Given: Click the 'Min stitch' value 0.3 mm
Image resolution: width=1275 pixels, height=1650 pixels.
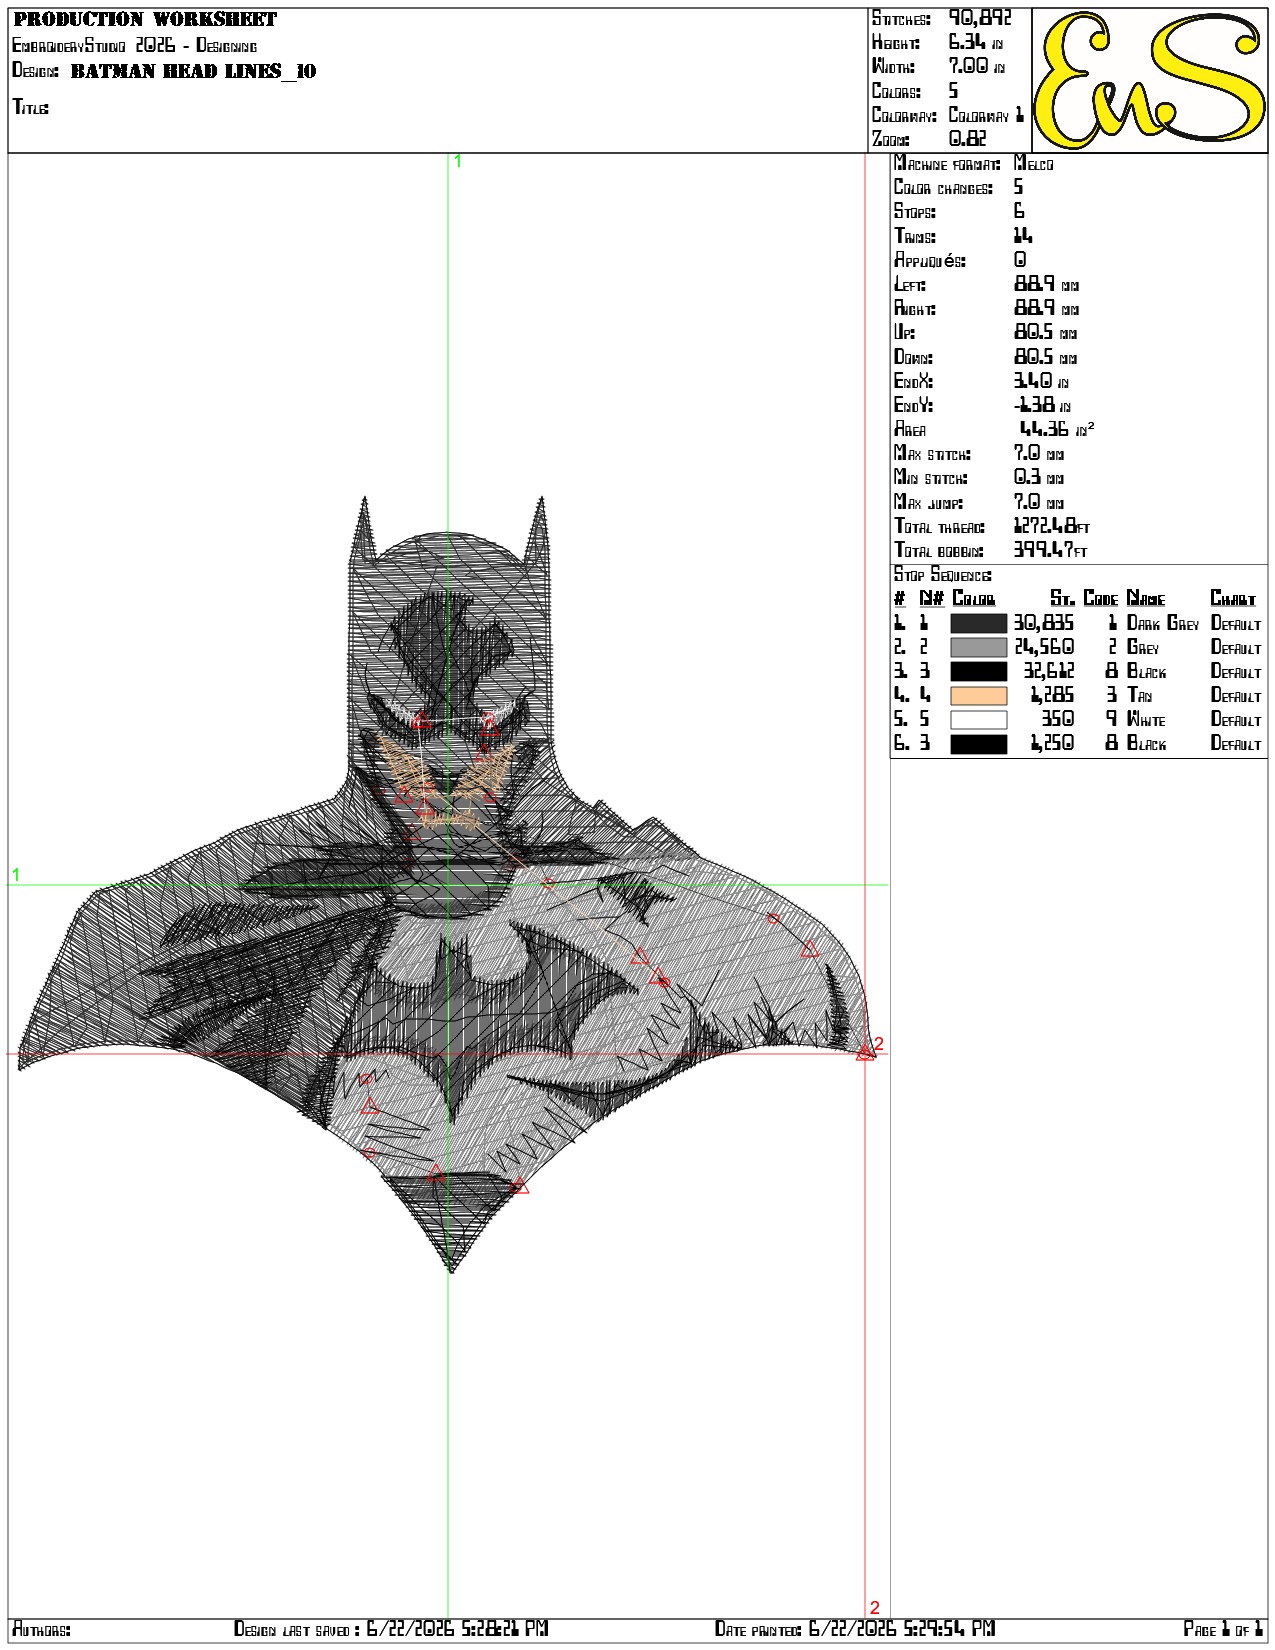Looking at the screenshot, I should click(1038, 477).
